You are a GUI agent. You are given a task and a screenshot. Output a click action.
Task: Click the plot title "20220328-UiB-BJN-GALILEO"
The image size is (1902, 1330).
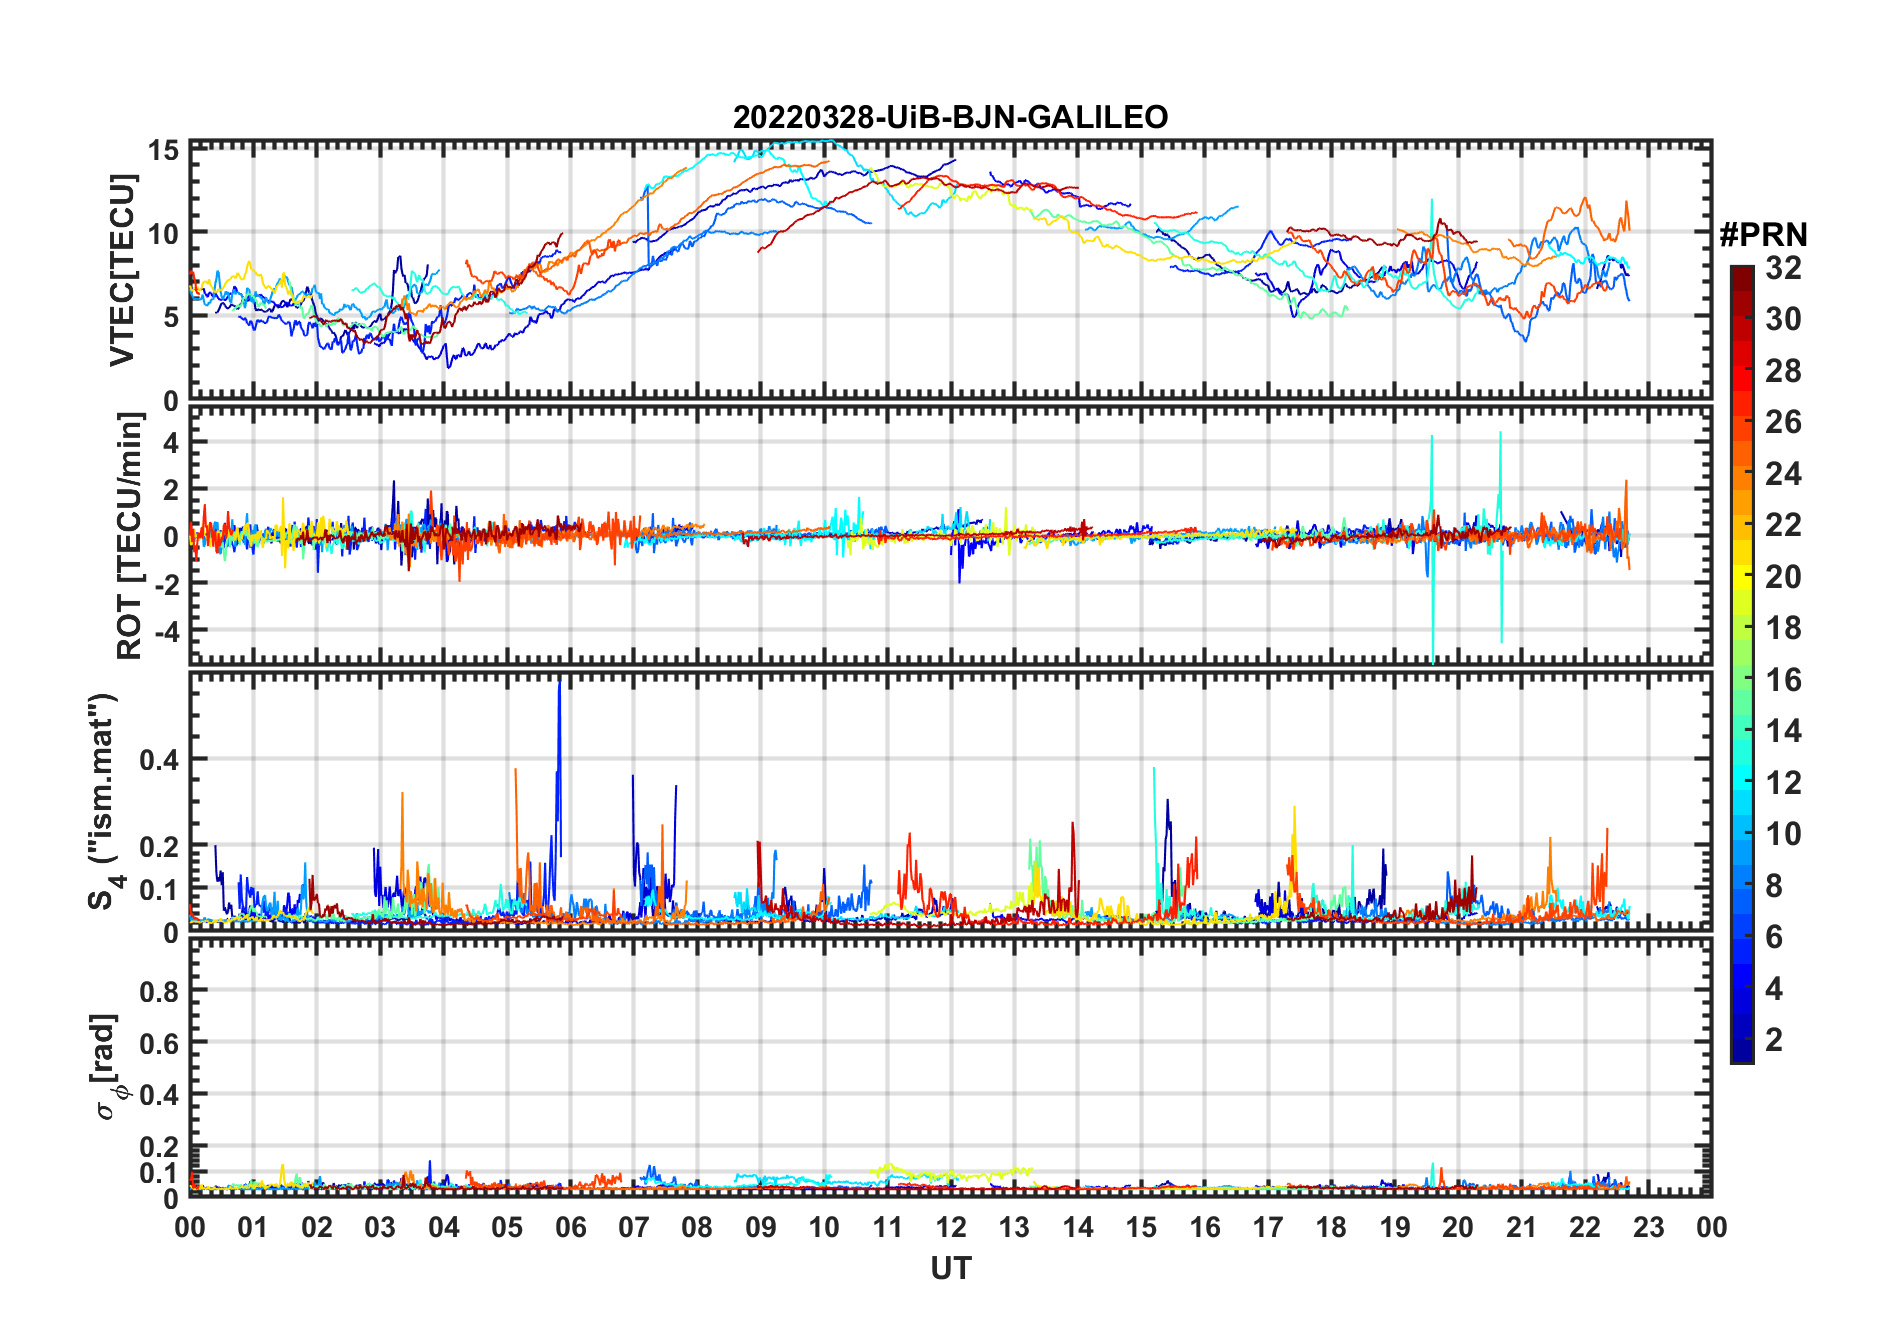click(x=950, y=118)
